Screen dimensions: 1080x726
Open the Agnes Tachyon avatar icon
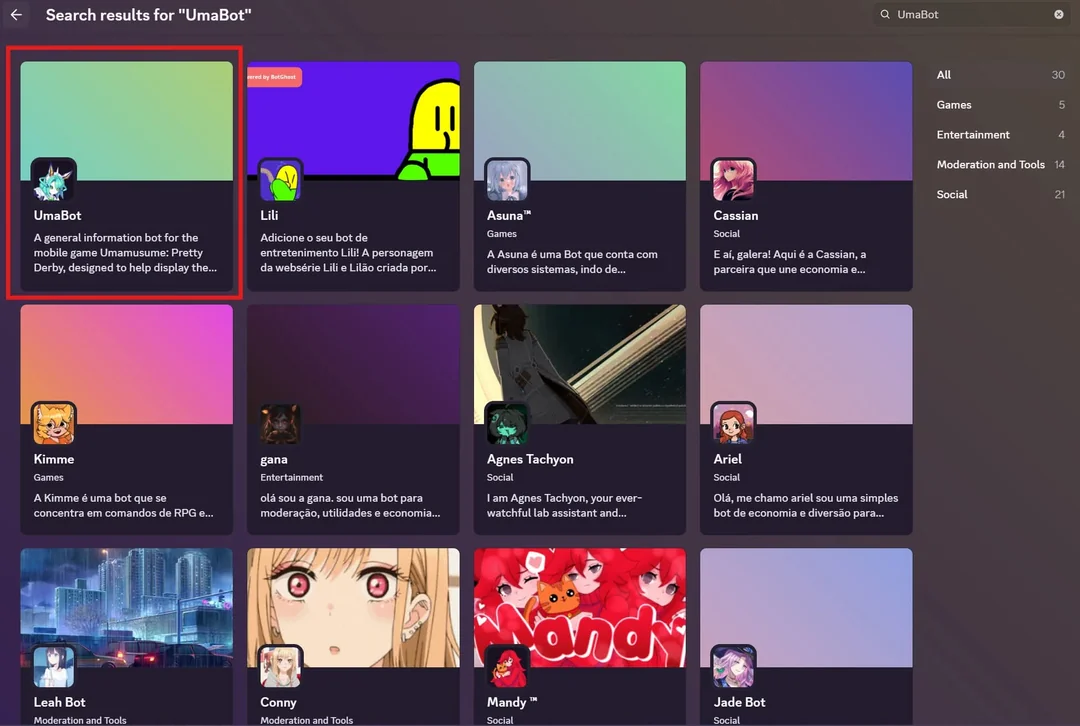pos(507,424)
